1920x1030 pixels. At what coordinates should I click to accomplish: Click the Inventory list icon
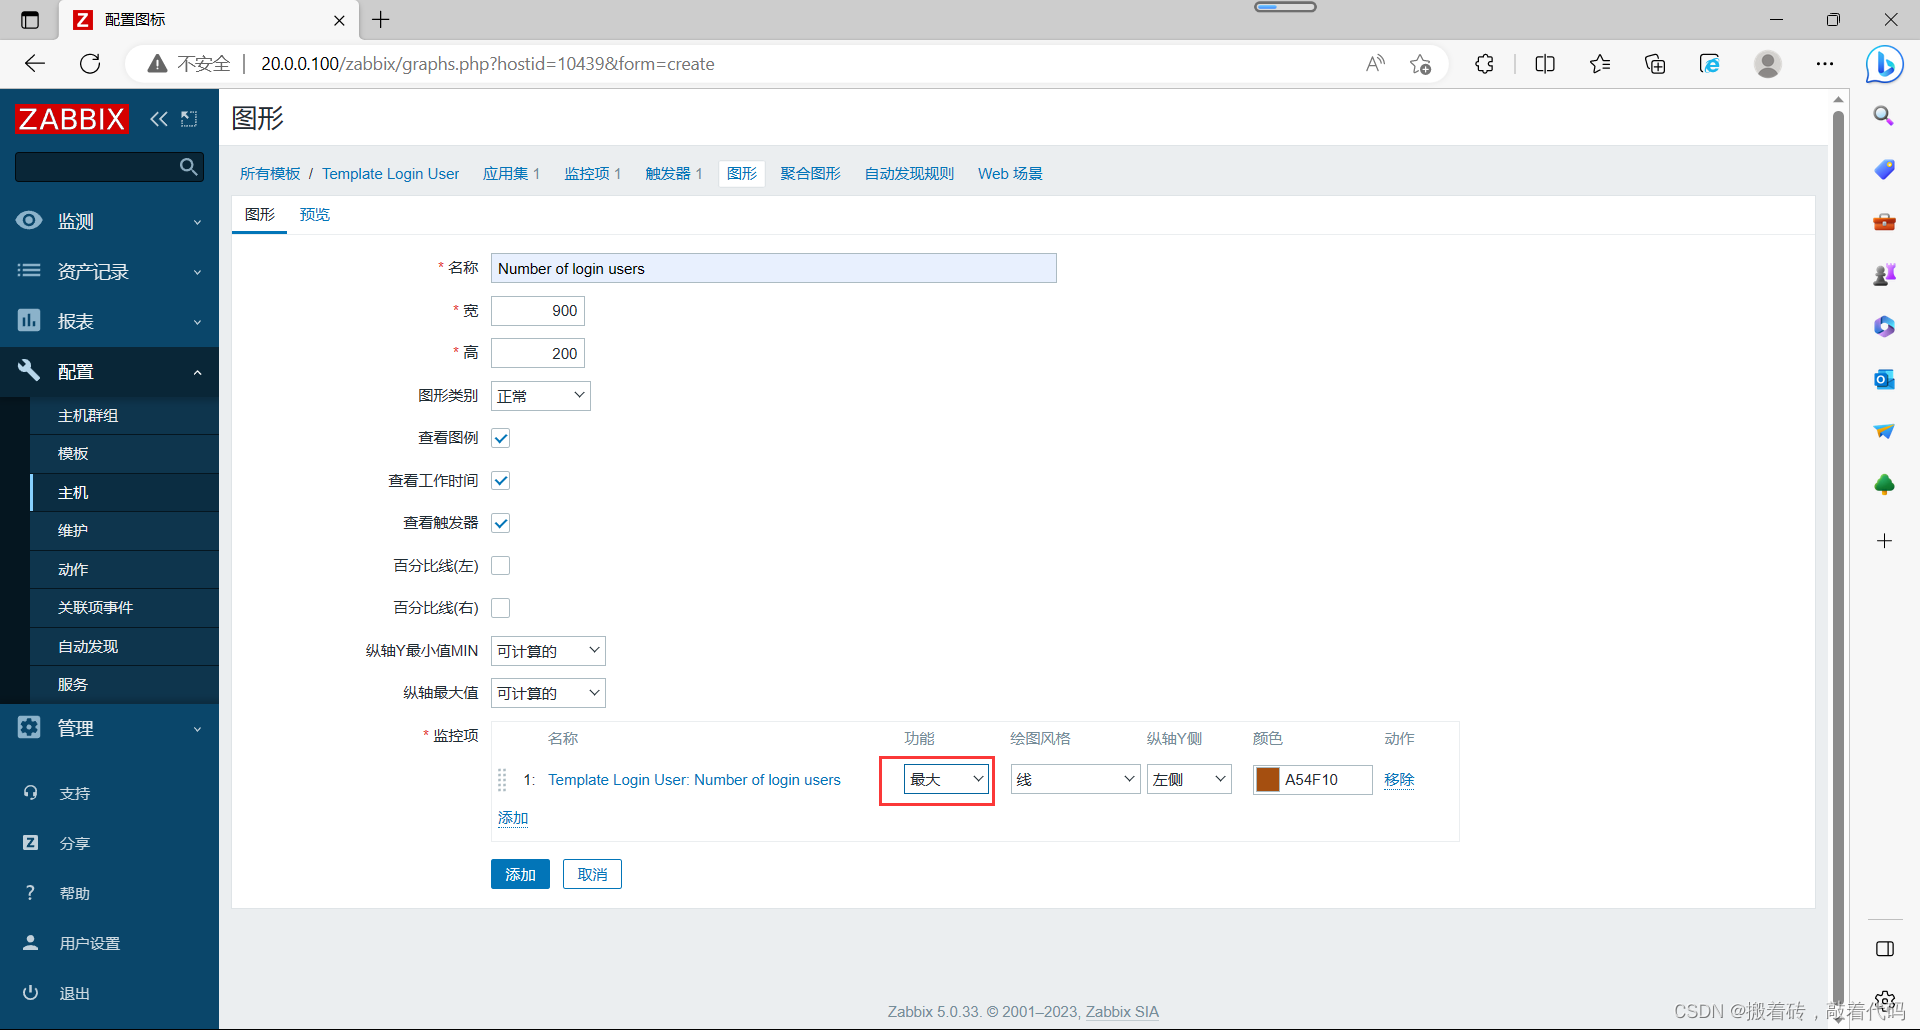coord(29,271)
